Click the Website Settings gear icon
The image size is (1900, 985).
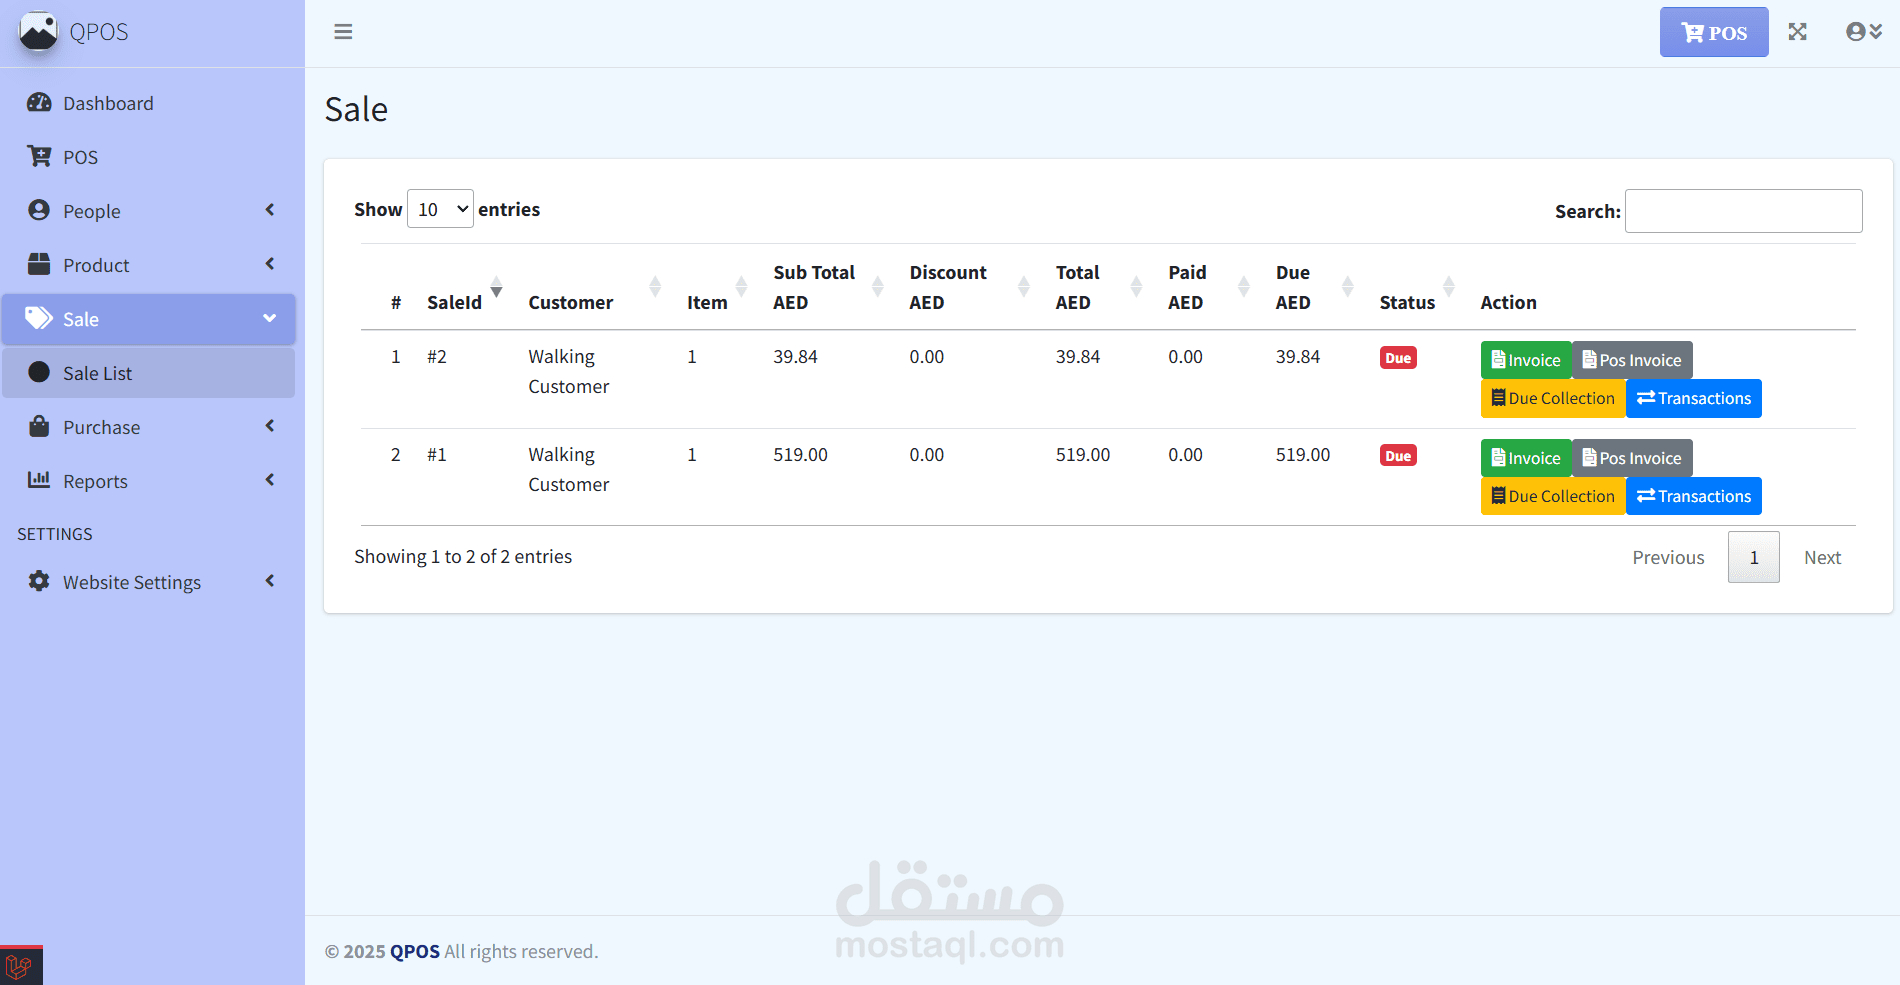[39, 581]
